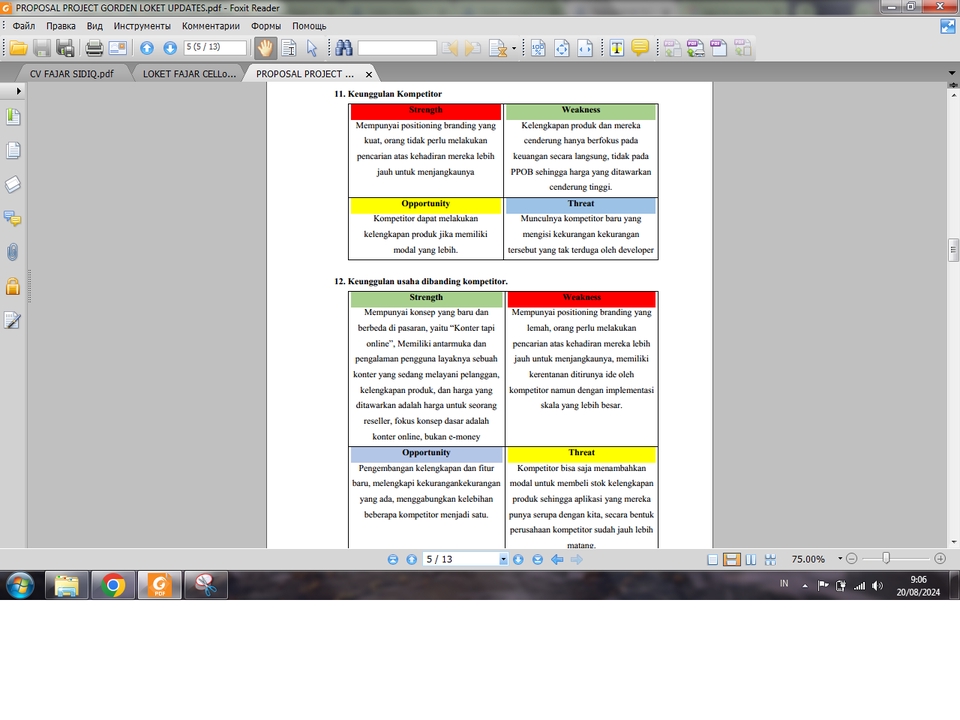Open File Explorer from taskbar
The image size is (960, 720).
tap(67, 585)
